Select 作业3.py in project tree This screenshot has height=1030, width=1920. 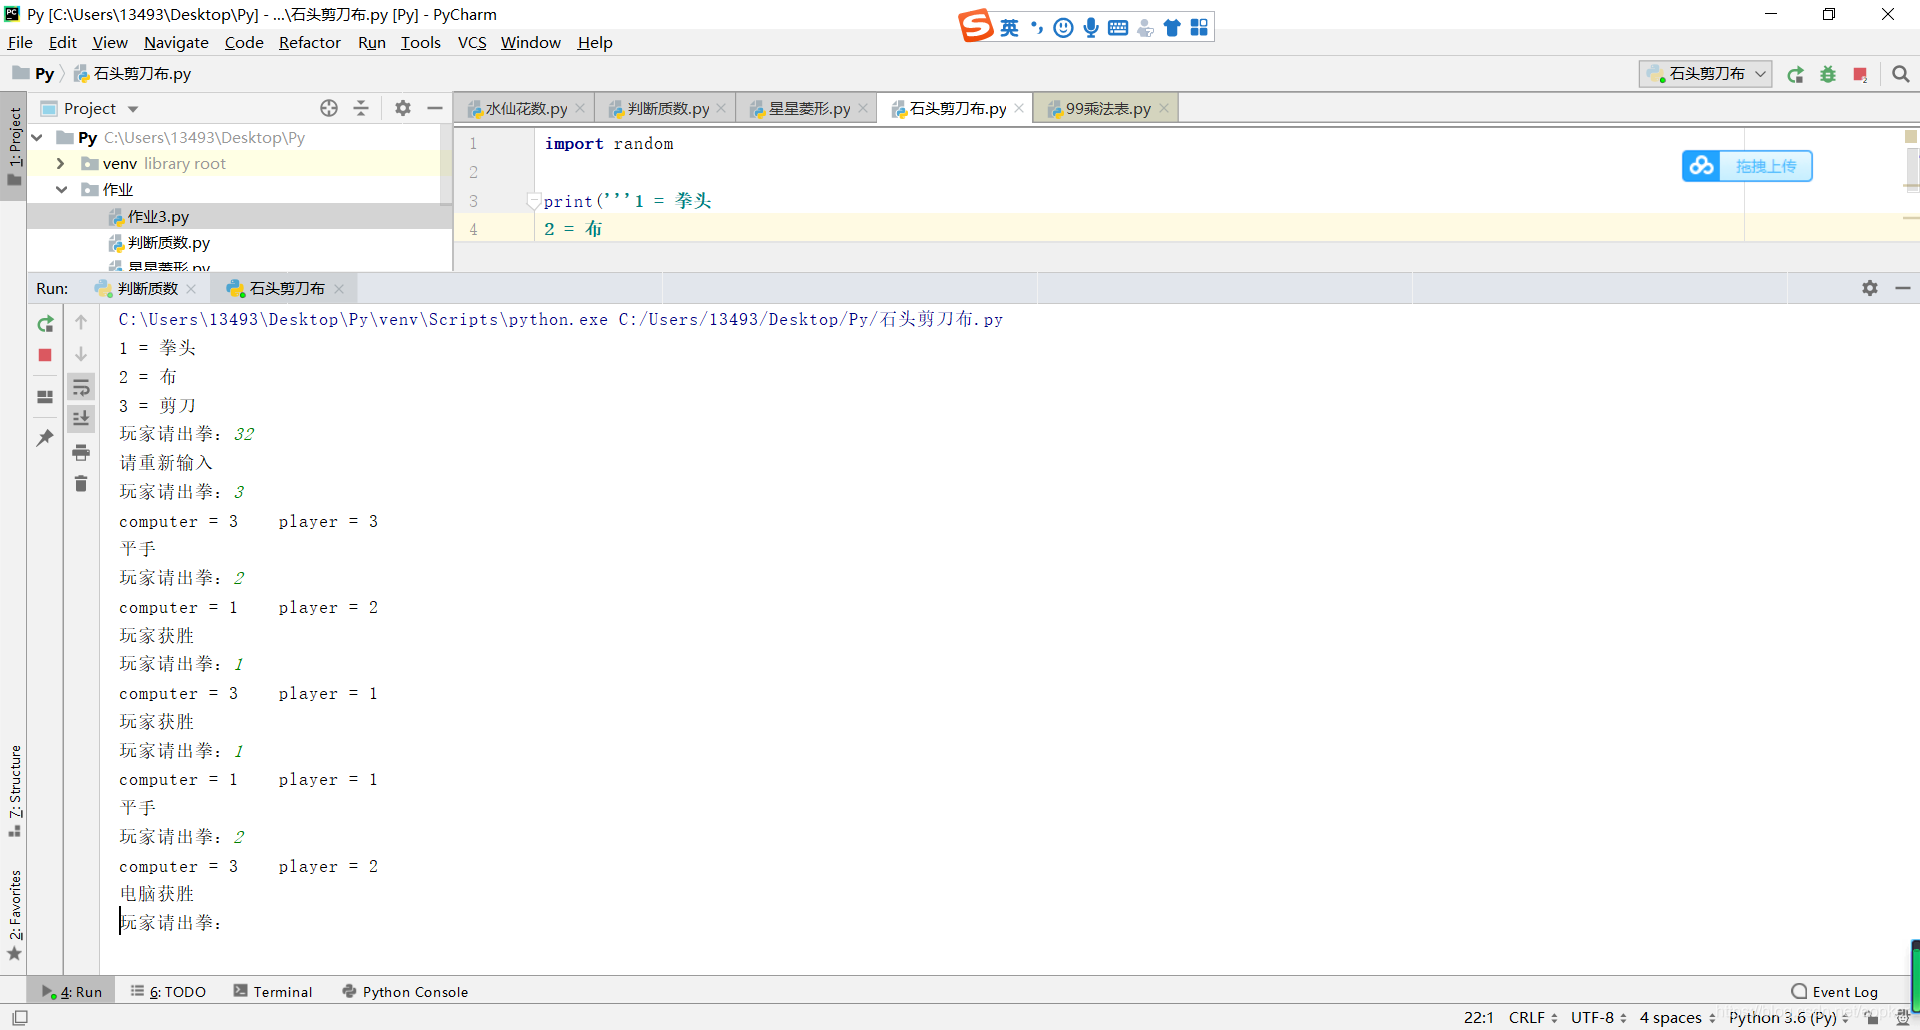click(158, 216)
